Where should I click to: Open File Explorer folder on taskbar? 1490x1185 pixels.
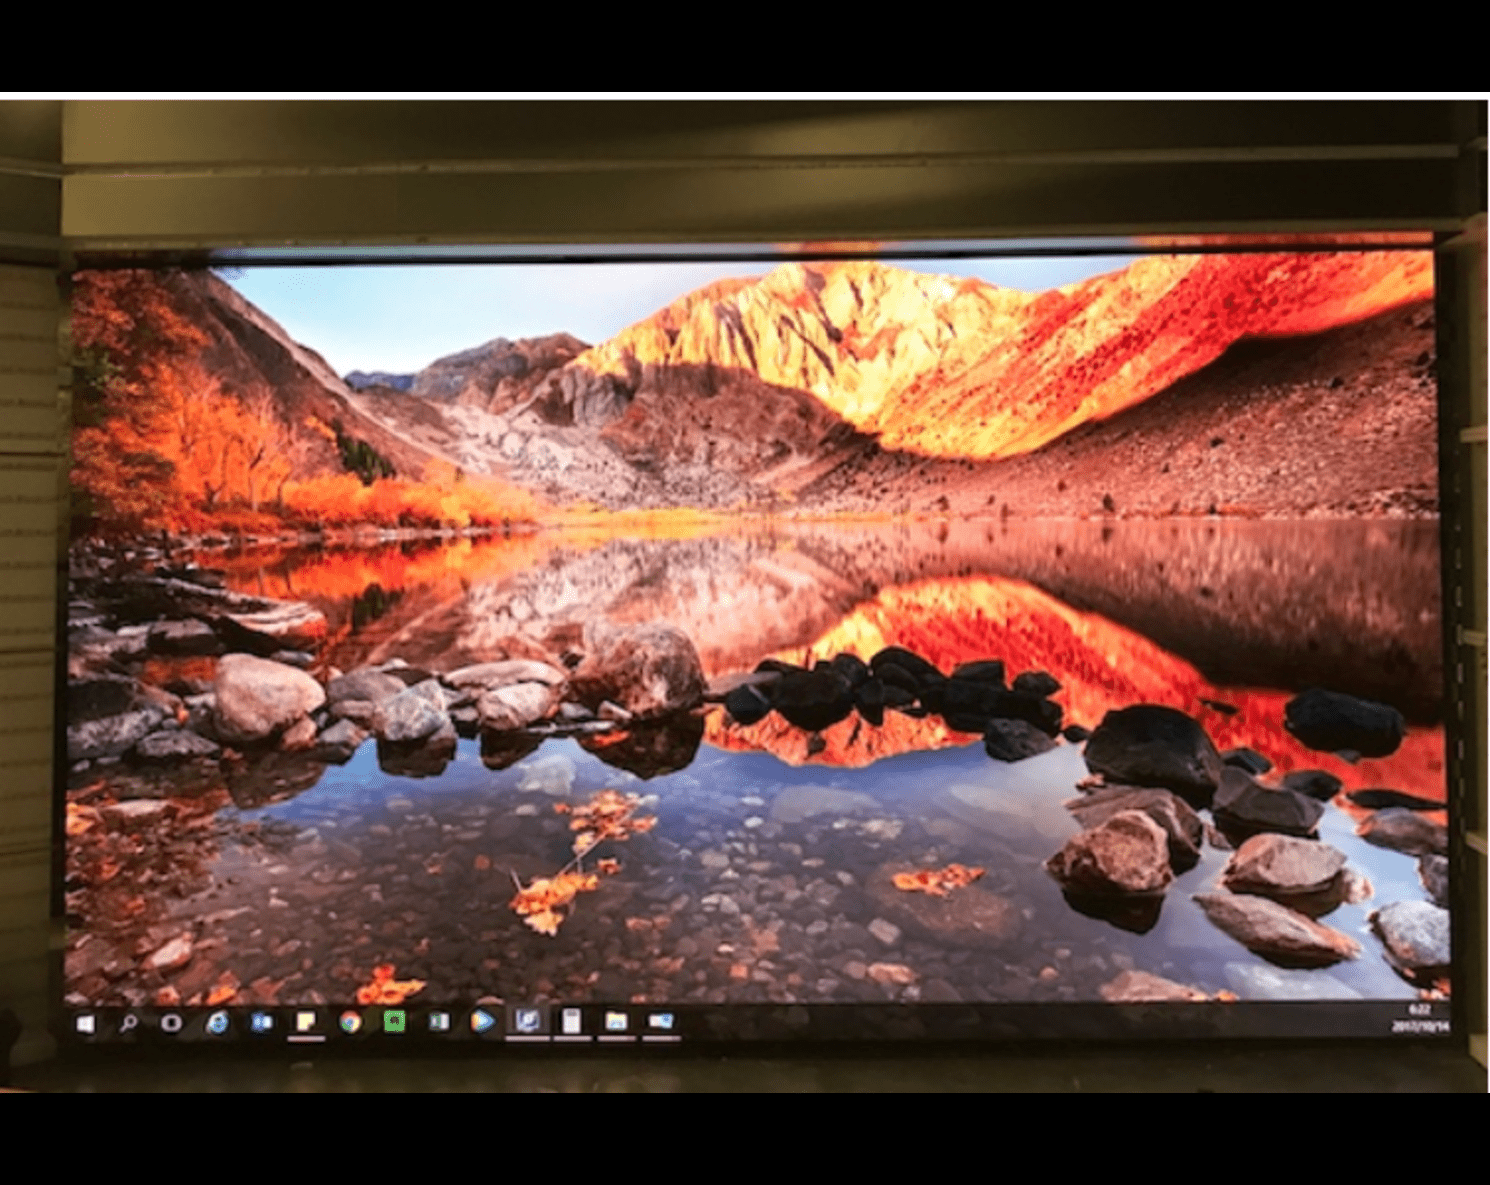(616, 1021)
